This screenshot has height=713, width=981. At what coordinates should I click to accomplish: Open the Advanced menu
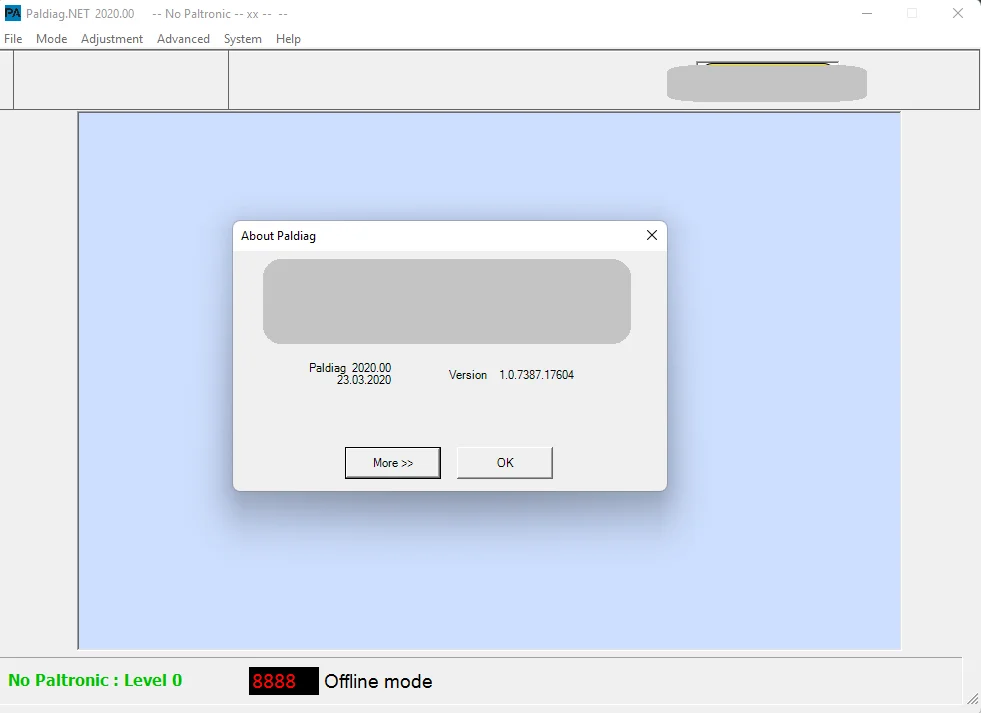click(x=183, y=39)
